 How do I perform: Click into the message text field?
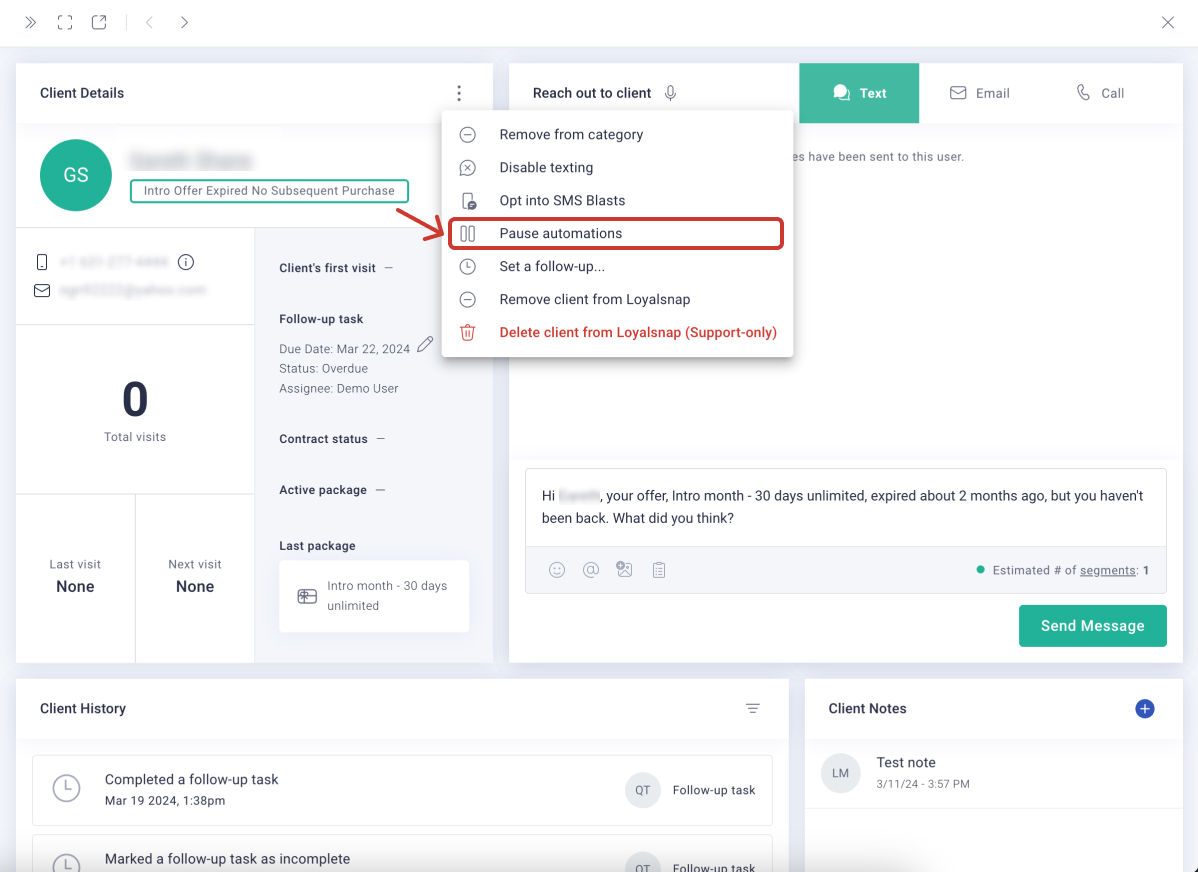(x=845, y=507)
